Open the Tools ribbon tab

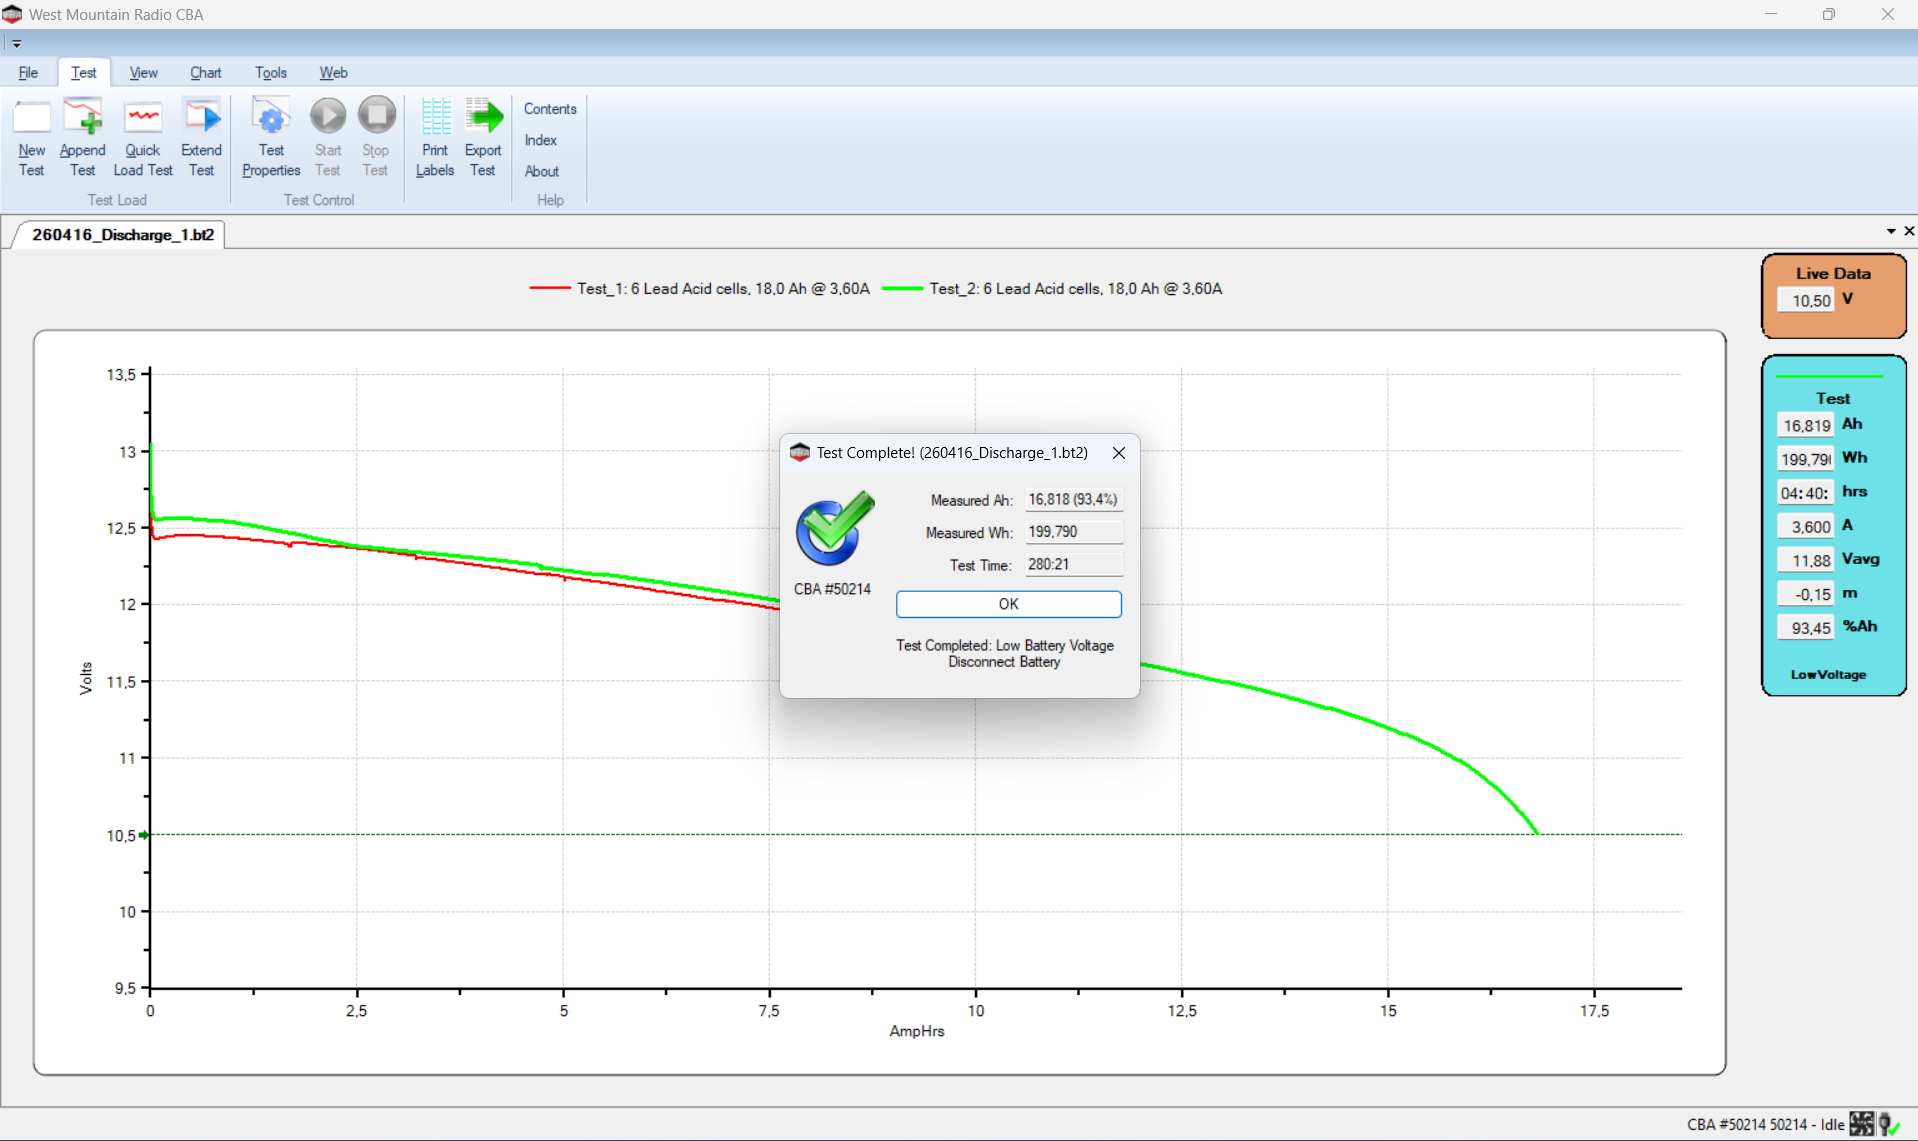pyautogui.click(x=270, y=73)
